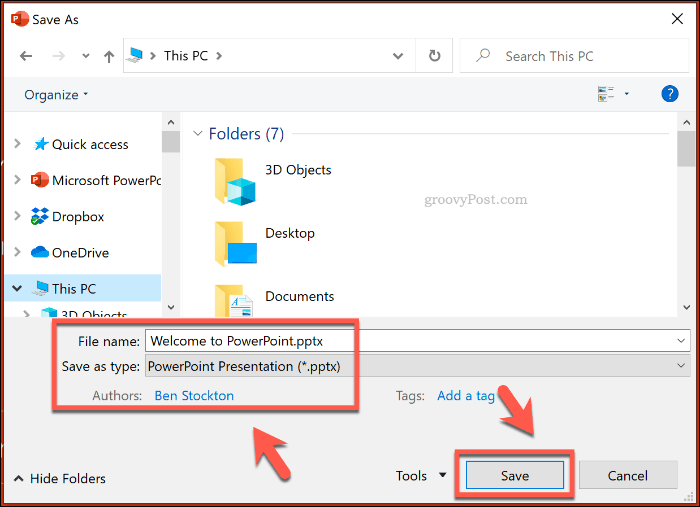This screenshot has height=507, width=700.
Task: Open the address bar history dropdown
Action: point(398,56)
